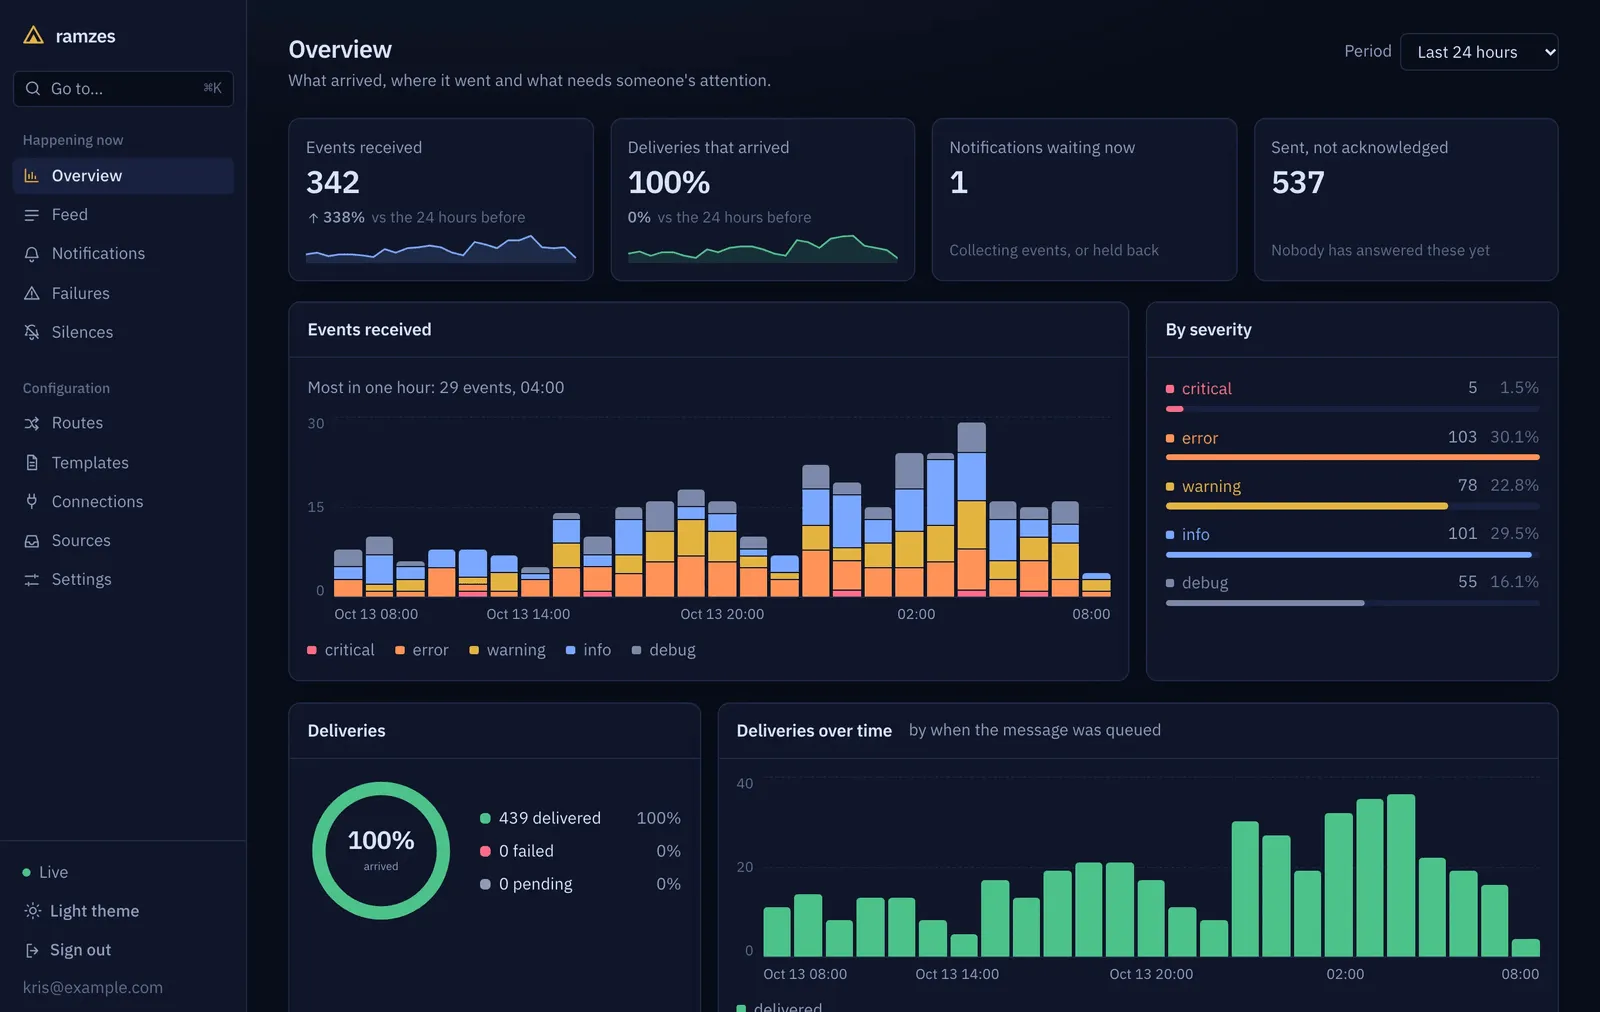Select Routes under Configuration
The height and width of the screenshot is (1012, 1600).
pos(123,423)
